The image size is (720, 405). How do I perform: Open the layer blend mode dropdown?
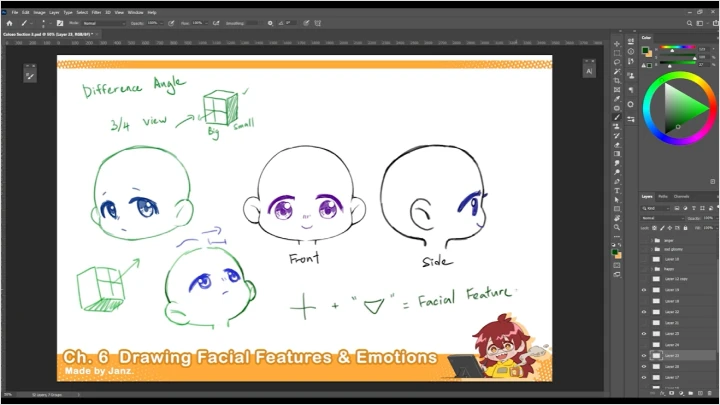coord(660,217)
